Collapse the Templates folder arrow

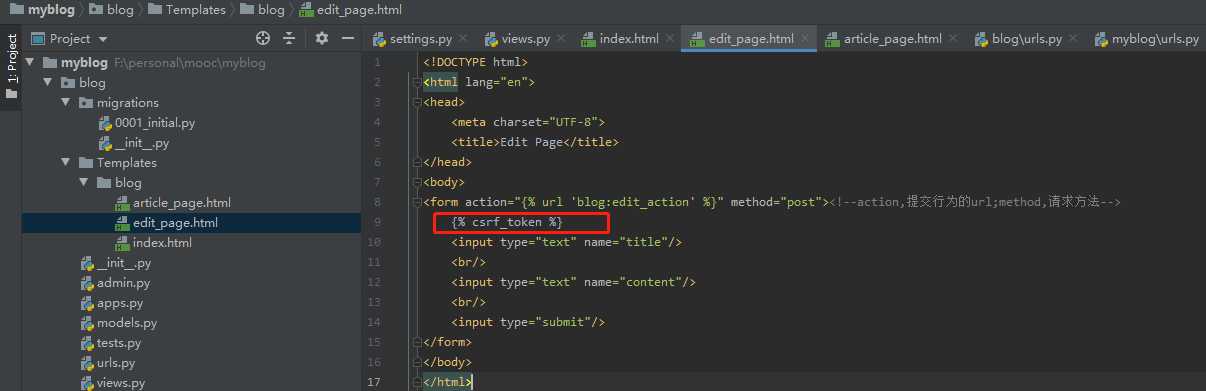pos(65,163)
